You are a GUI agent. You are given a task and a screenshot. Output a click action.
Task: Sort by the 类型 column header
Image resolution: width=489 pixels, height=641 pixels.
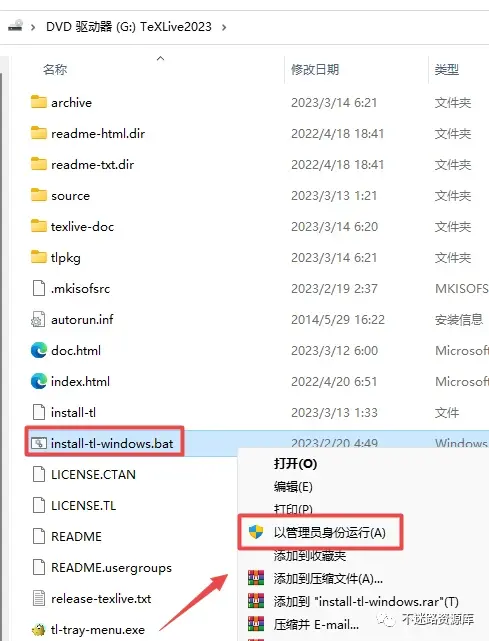pos(446,69)
